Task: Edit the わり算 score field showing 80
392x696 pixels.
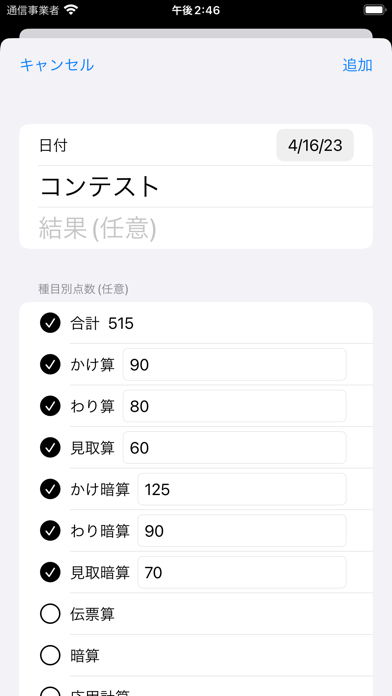Action: (x=234, y=406)
